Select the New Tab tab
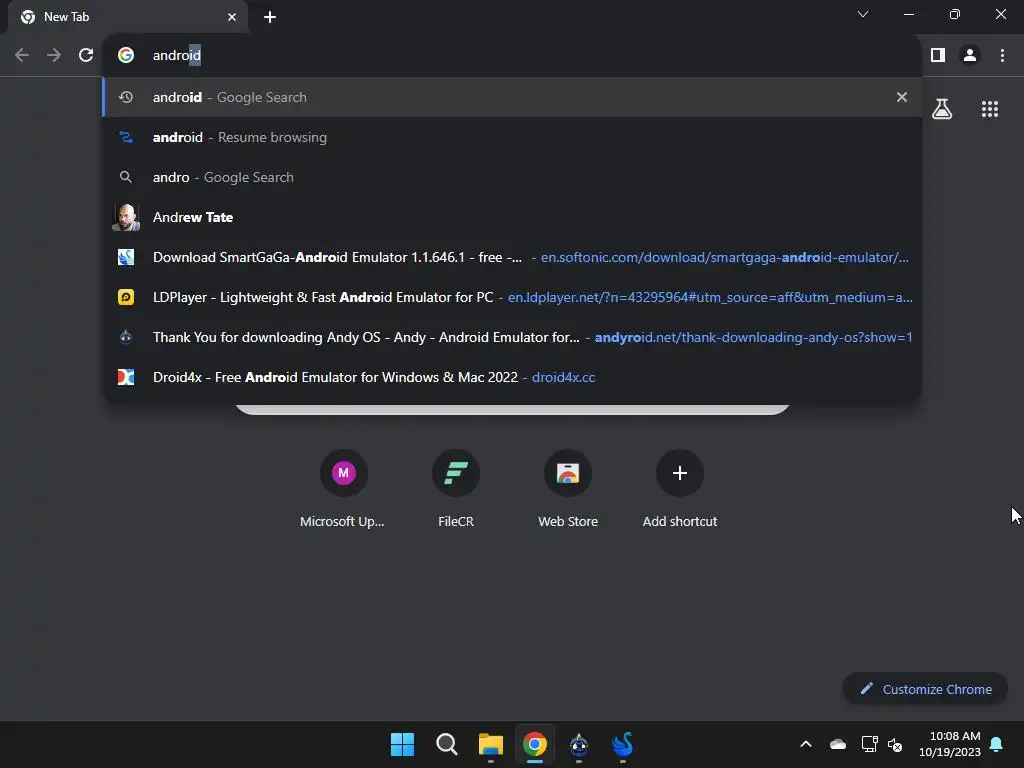1024x768 pixels. (128, 17)
